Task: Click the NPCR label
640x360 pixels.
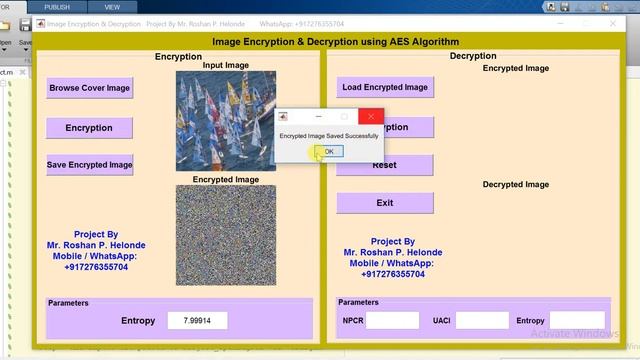Action: [x=353, y=321]
